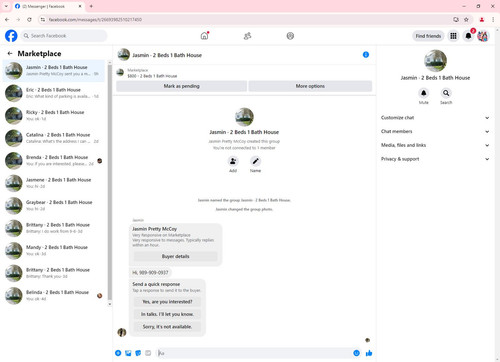Expand Media, files and links section
Screen dimensions: 500x362
435,145
